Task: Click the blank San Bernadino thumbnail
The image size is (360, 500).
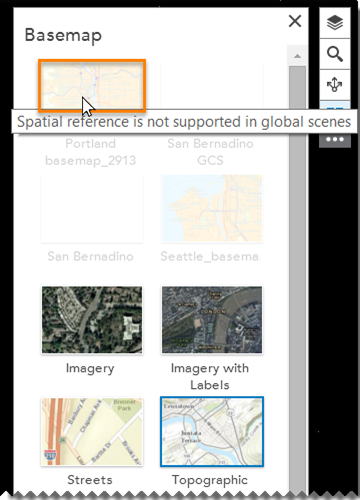Action: pos(92,208)
